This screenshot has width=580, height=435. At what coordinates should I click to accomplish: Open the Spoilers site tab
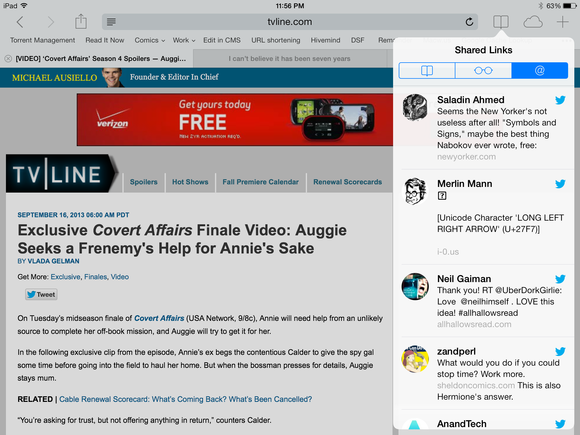pyautogui.click(x=144, y=182)
